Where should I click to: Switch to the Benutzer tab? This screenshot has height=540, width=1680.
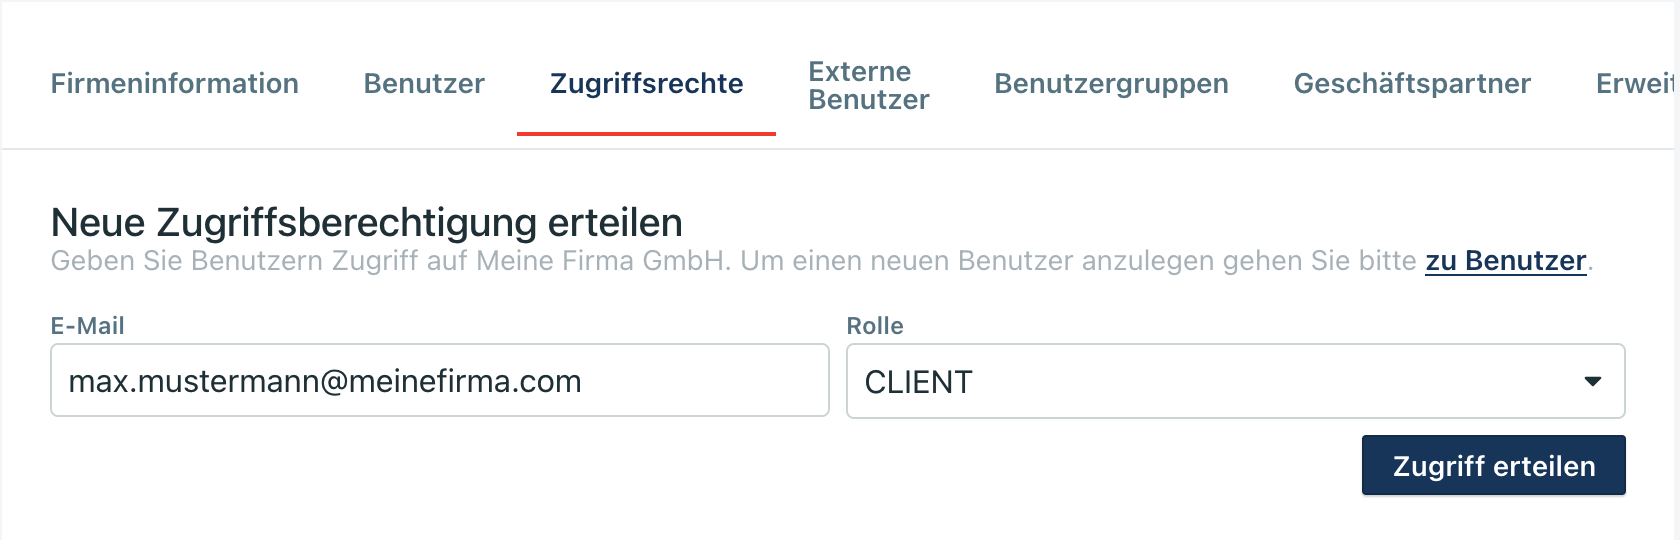(x=424, y=84)
